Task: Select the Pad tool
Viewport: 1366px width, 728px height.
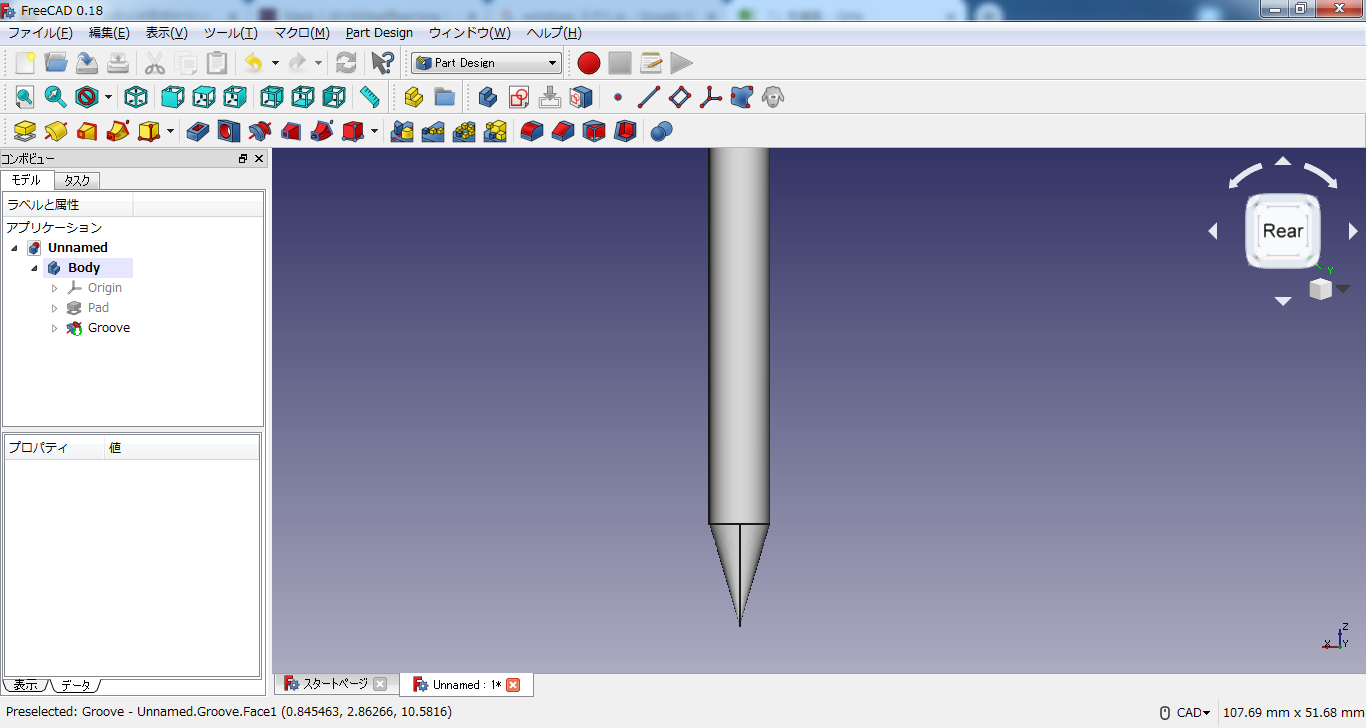Action: [25, 131]
